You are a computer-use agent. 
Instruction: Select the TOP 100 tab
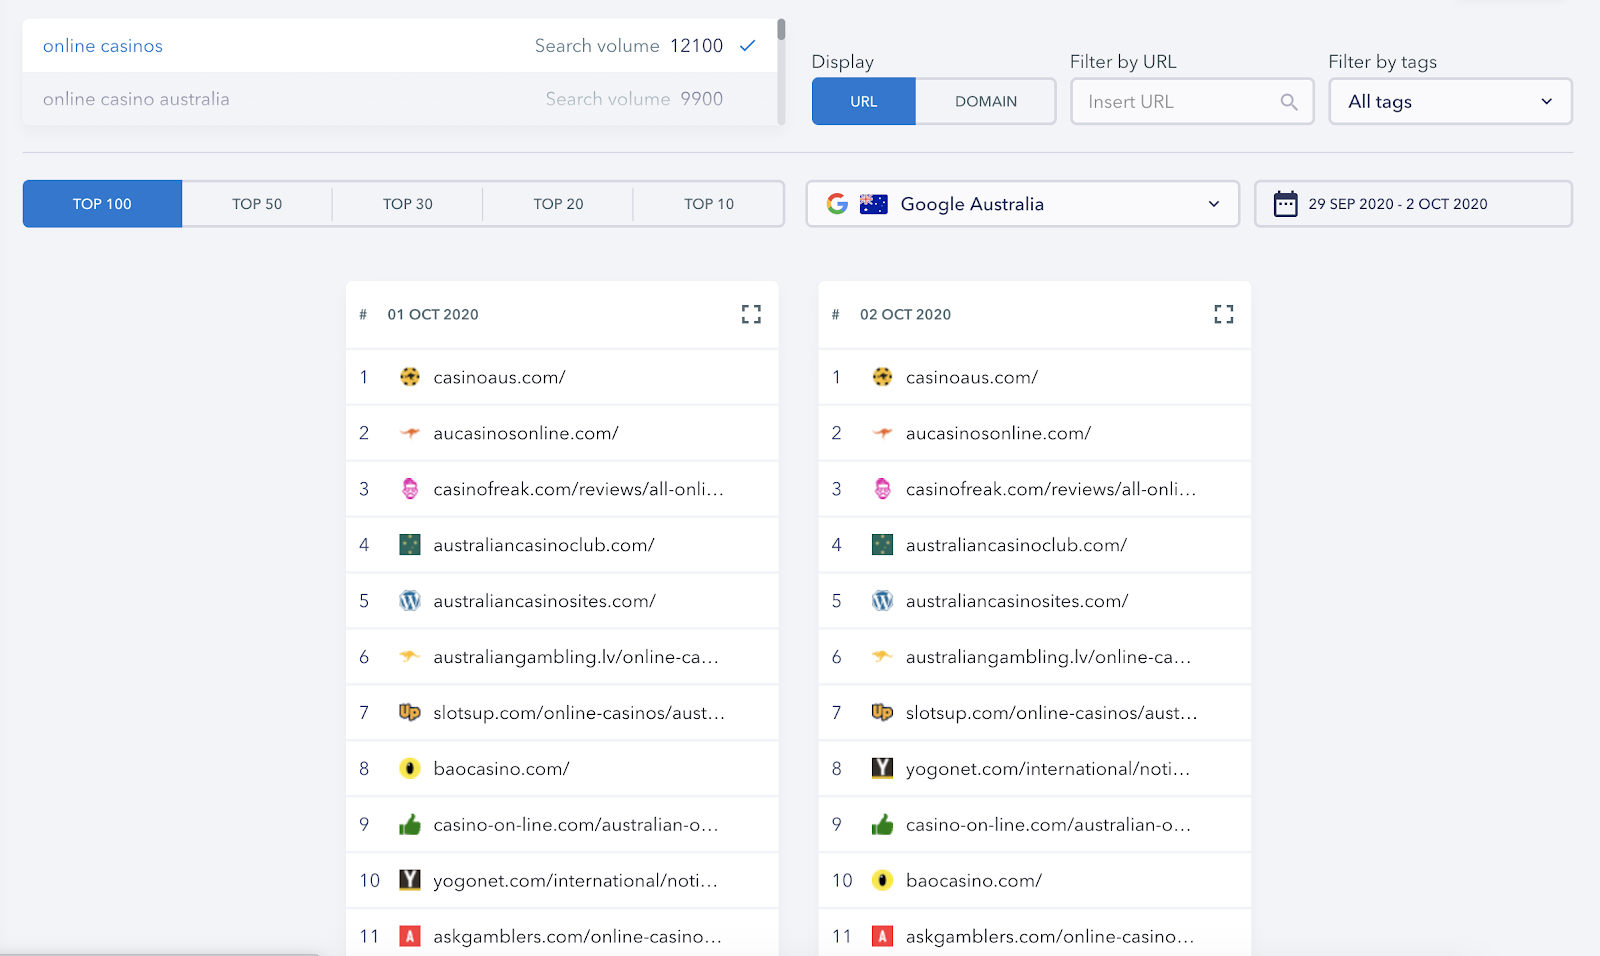(x=102, y=204)
